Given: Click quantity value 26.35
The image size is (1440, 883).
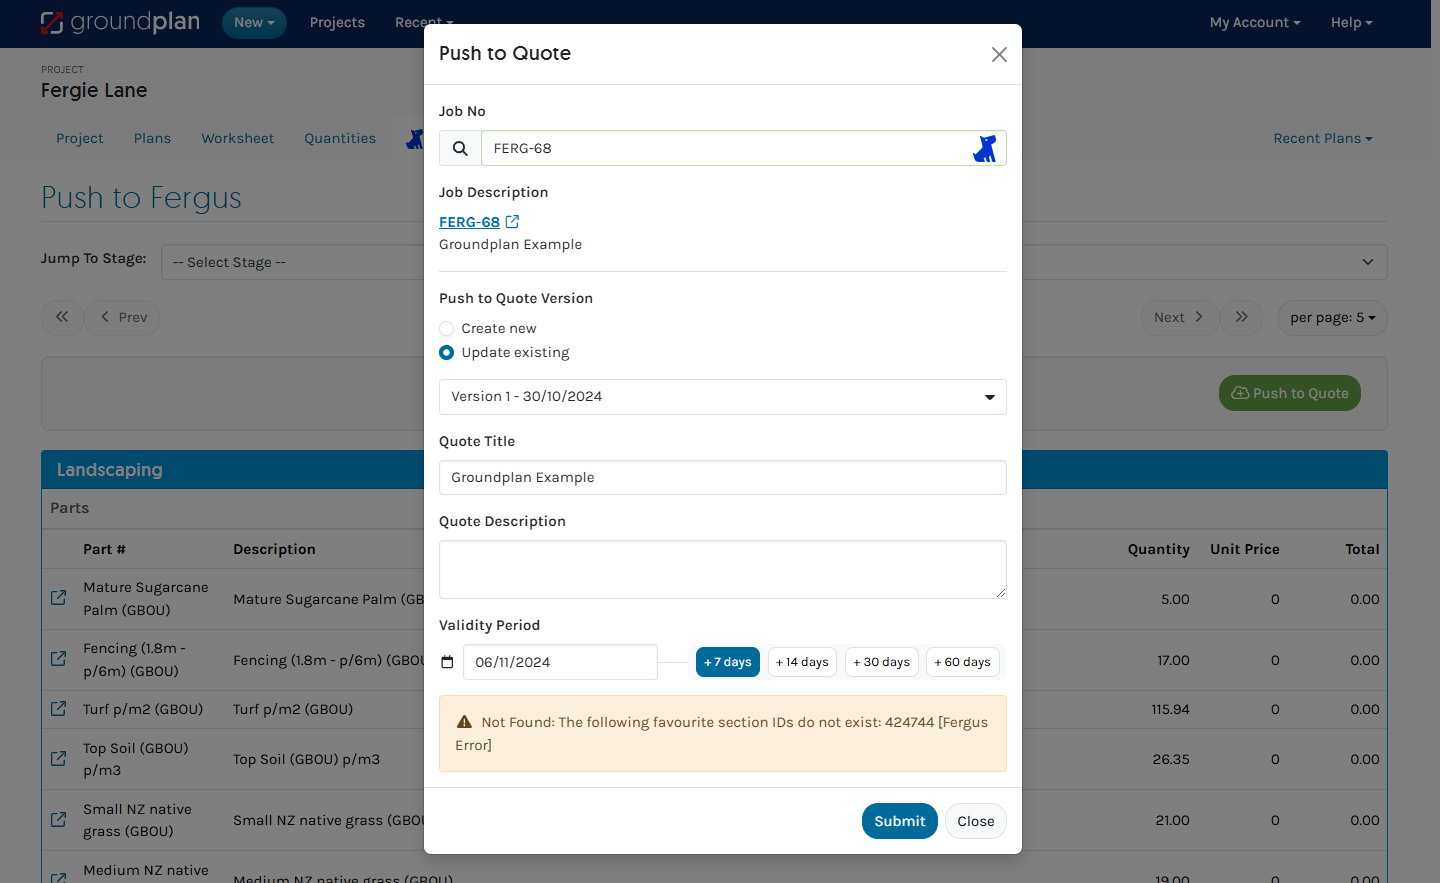Looking at the screenshot, I should point(1171,759).
